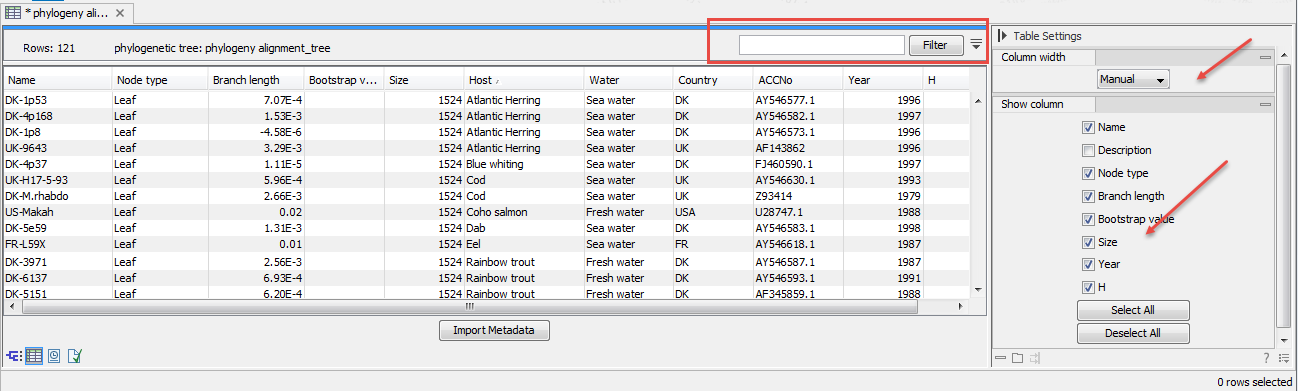
Task: Select the DK-M.rhabdo row name
Action: 37,196
